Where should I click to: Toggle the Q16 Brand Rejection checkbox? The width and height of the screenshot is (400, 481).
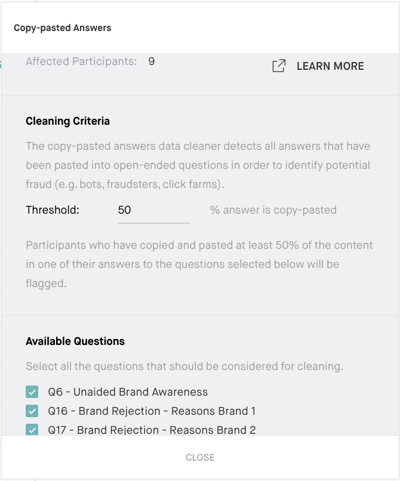pos(32,411)
